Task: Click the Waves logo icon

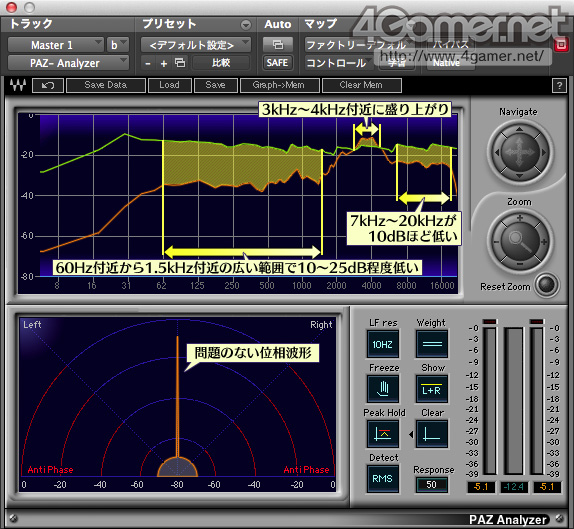Action: [x=18, y=85]
